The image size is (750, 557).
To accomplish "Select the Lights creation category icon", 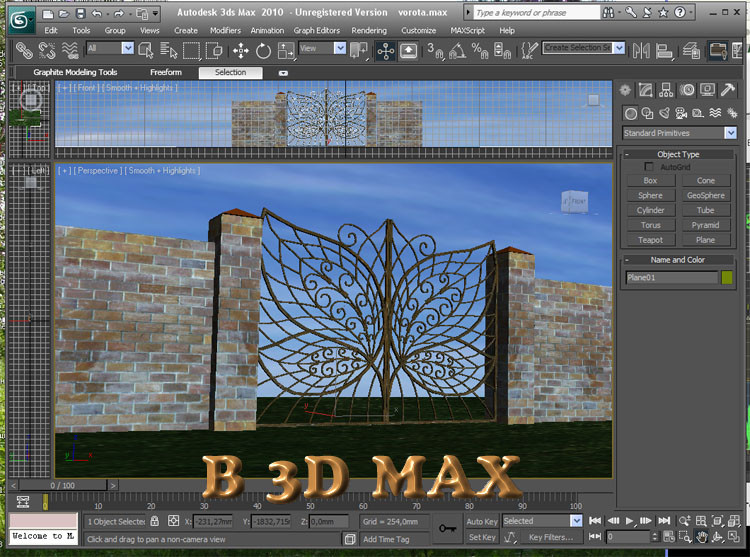I will 664,113.
